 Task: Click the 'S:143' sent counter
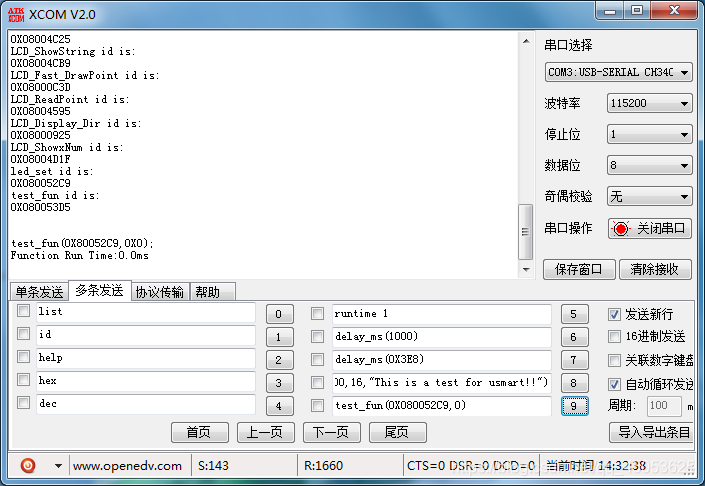(213, 466)
